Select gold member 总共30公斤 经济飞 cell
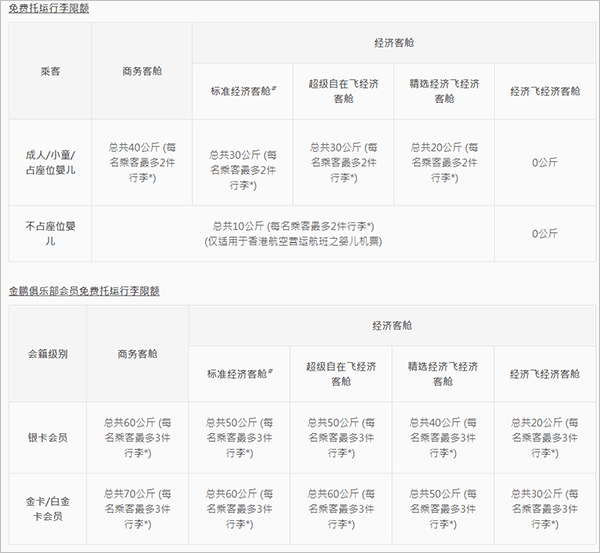 coord(544,508)
